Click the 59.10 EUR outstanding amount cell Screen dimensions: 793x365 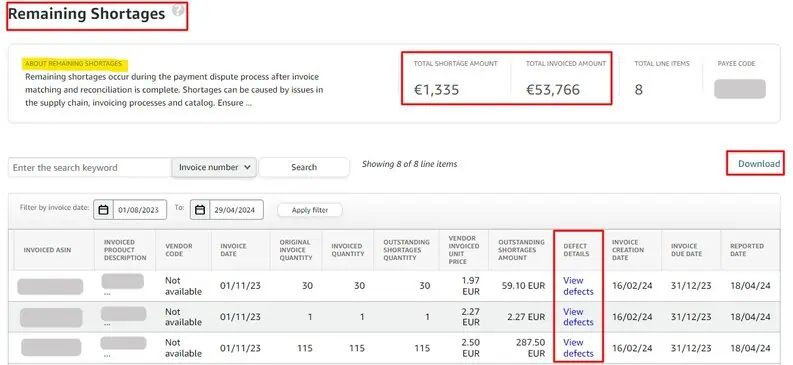(523, 286)
